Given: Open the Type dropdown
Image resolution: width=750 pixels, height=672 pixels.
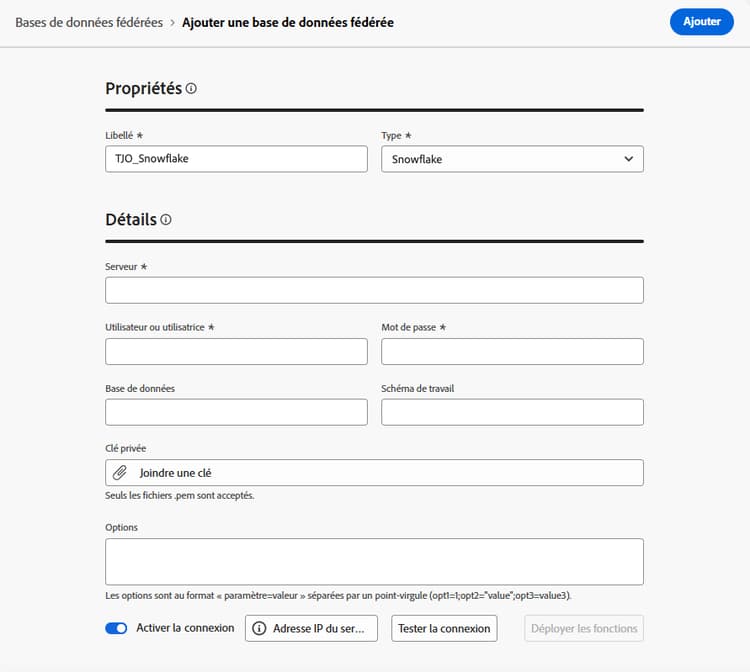Looking at the screenshot, I should coord(512,159).
